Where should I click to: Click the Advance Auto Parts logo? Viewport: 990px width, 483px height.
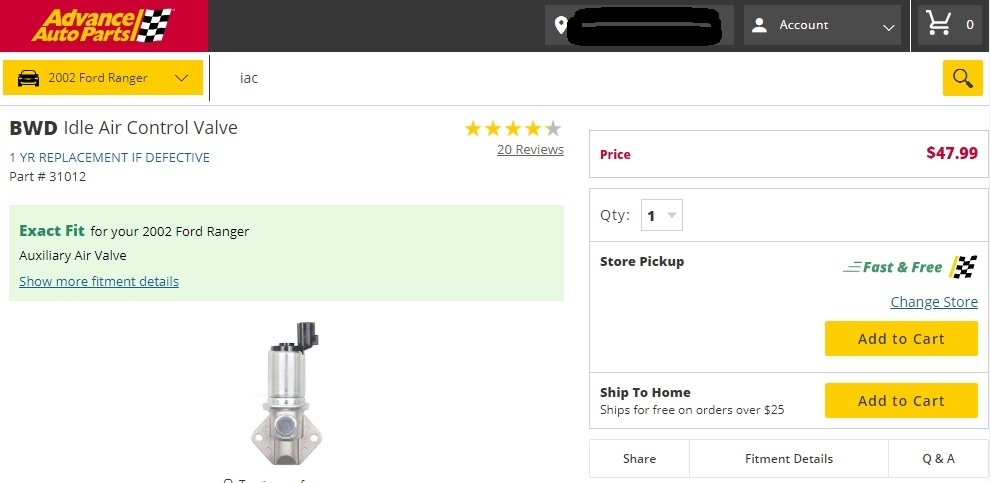[x=103, y=25]
